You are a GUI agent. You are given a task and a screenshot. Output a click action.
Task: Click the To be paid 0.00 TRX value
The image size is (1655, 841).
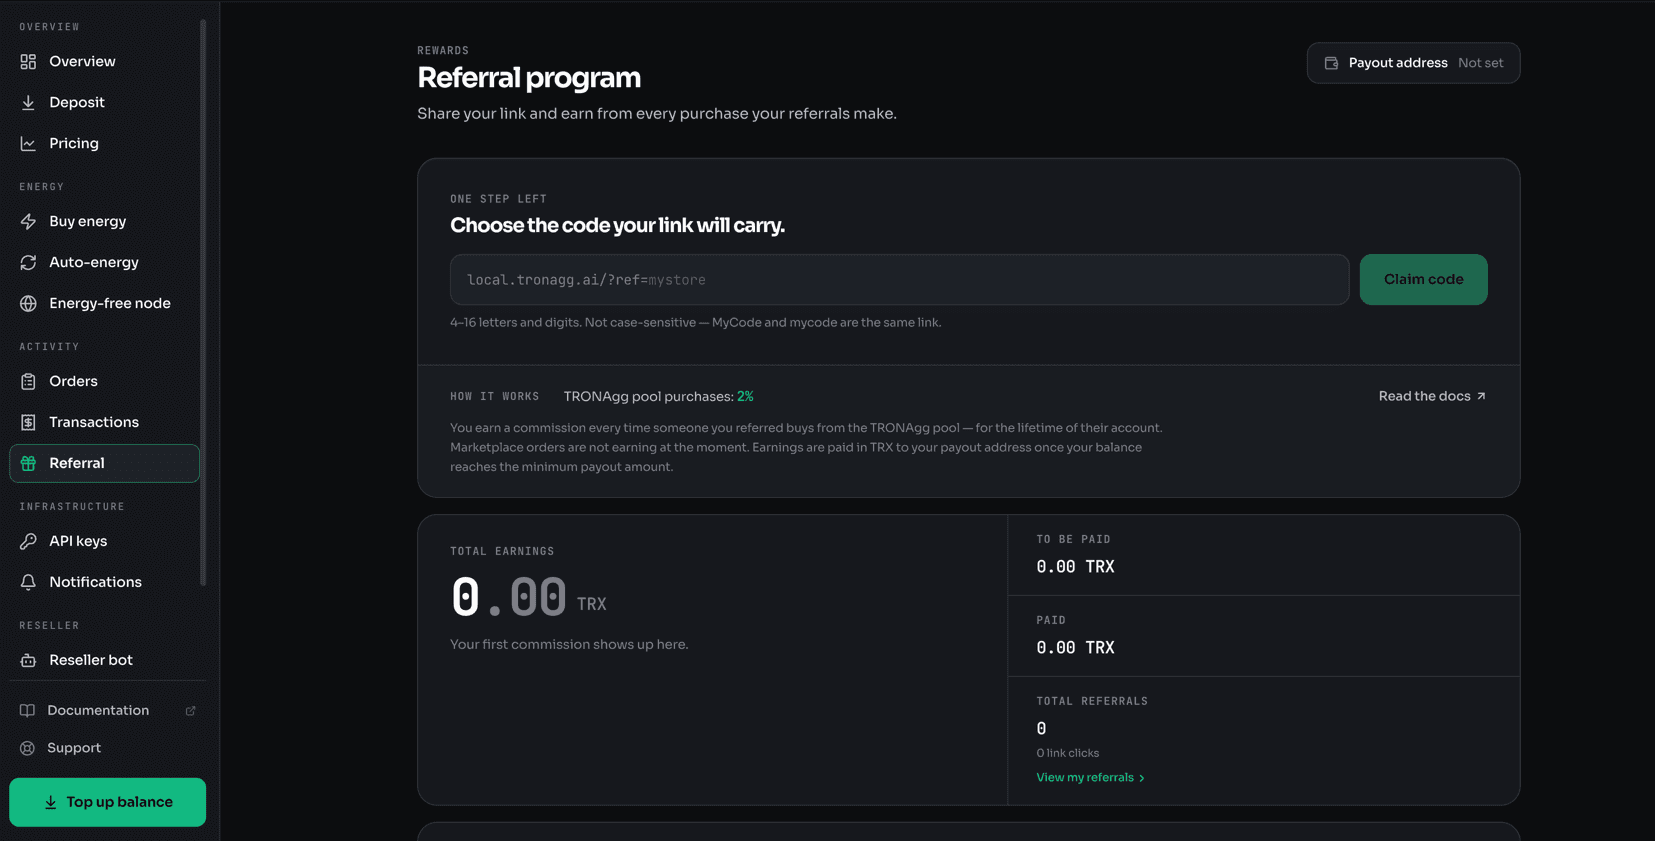[1075, 567]
